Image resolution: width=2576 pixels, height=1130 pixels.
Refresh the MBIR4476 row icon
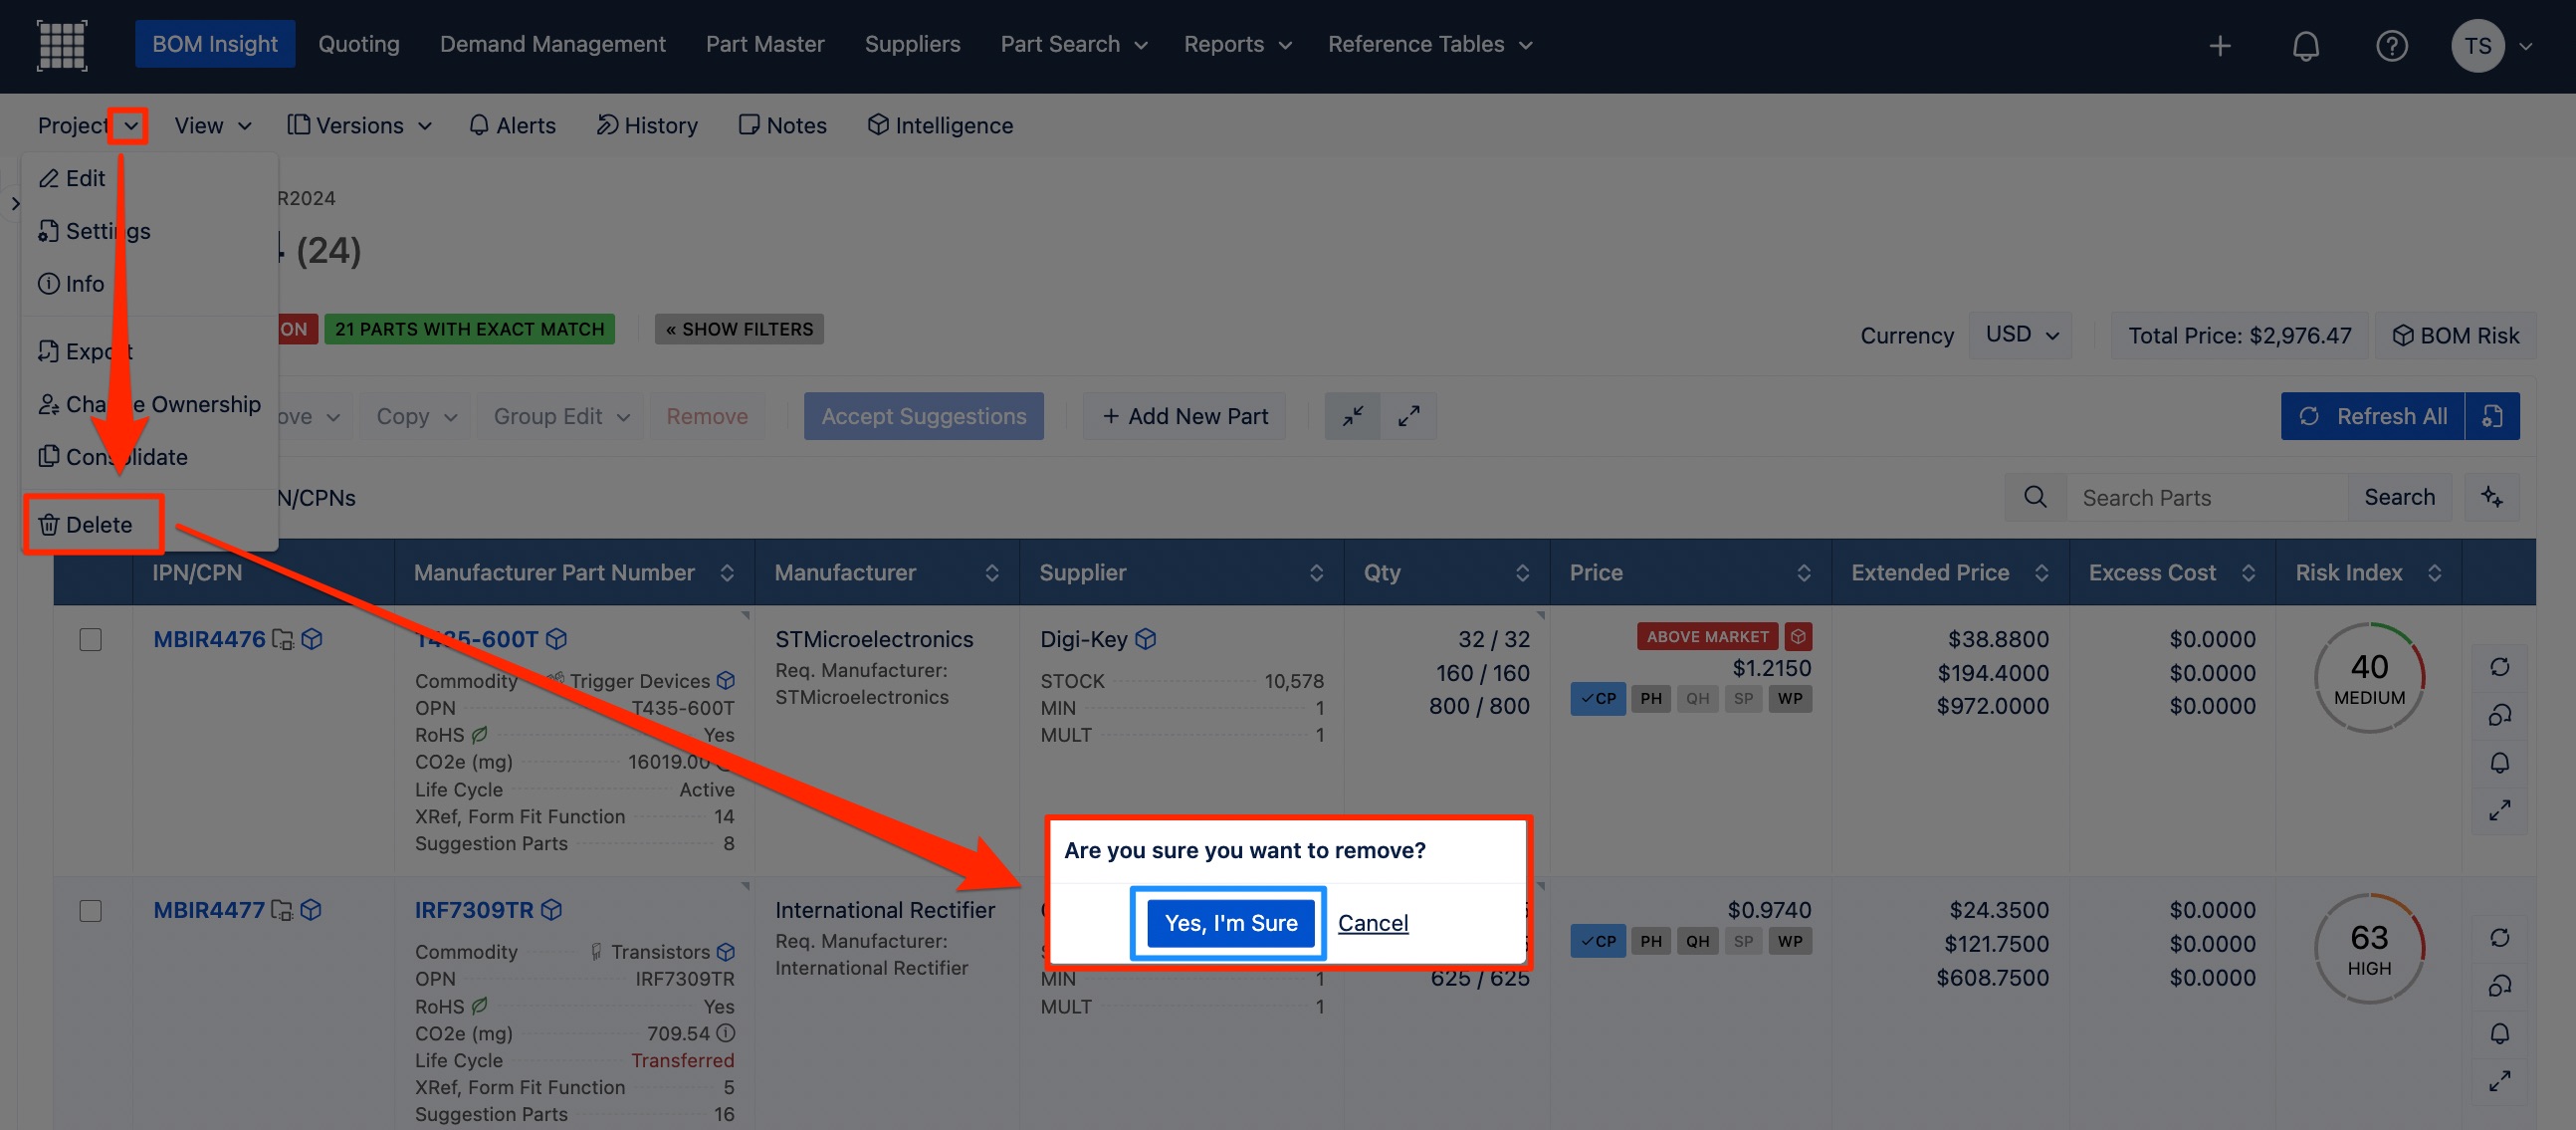(x=2499, y=666)
